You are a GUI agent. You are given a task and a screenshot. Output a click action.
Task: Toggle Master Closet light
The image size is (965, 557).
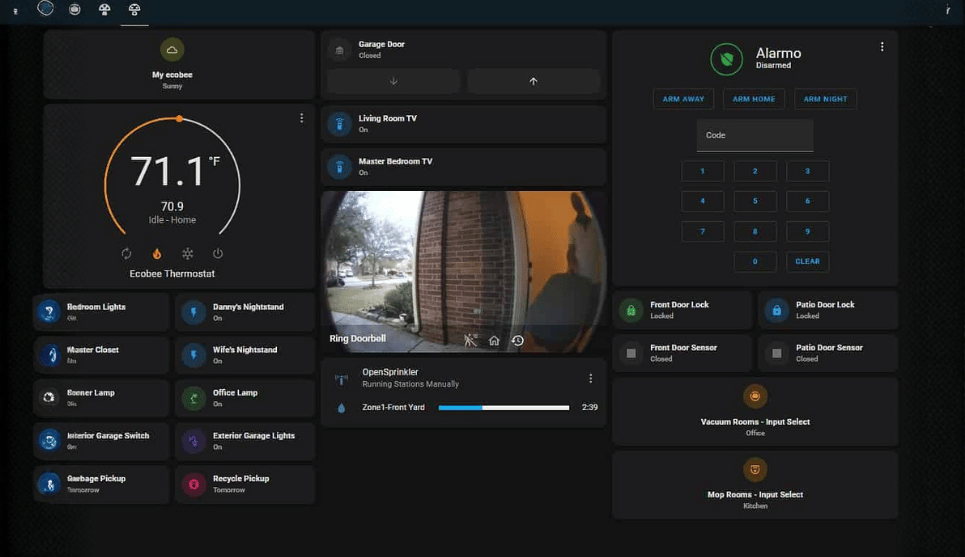tap(49, 355)
